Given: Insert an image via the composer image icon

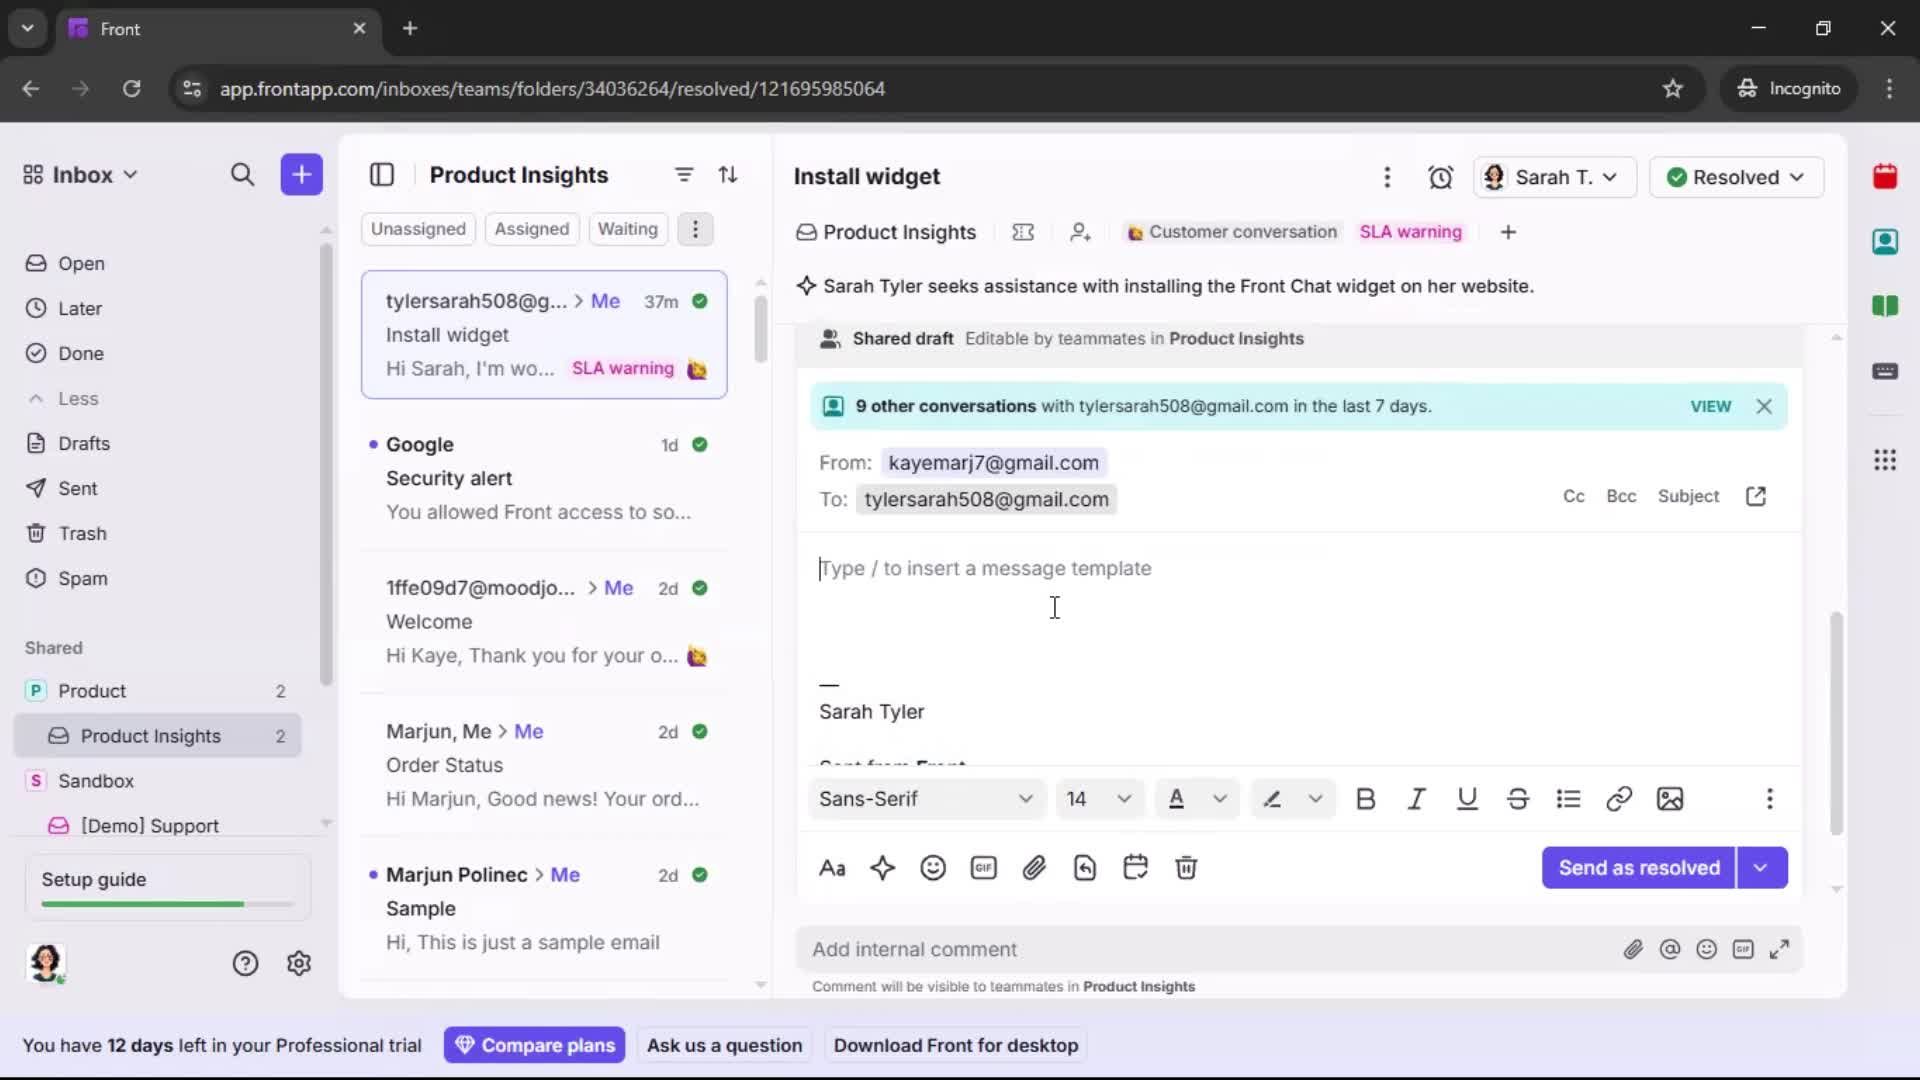Looking at the screenshot, I should (1670, 799).
